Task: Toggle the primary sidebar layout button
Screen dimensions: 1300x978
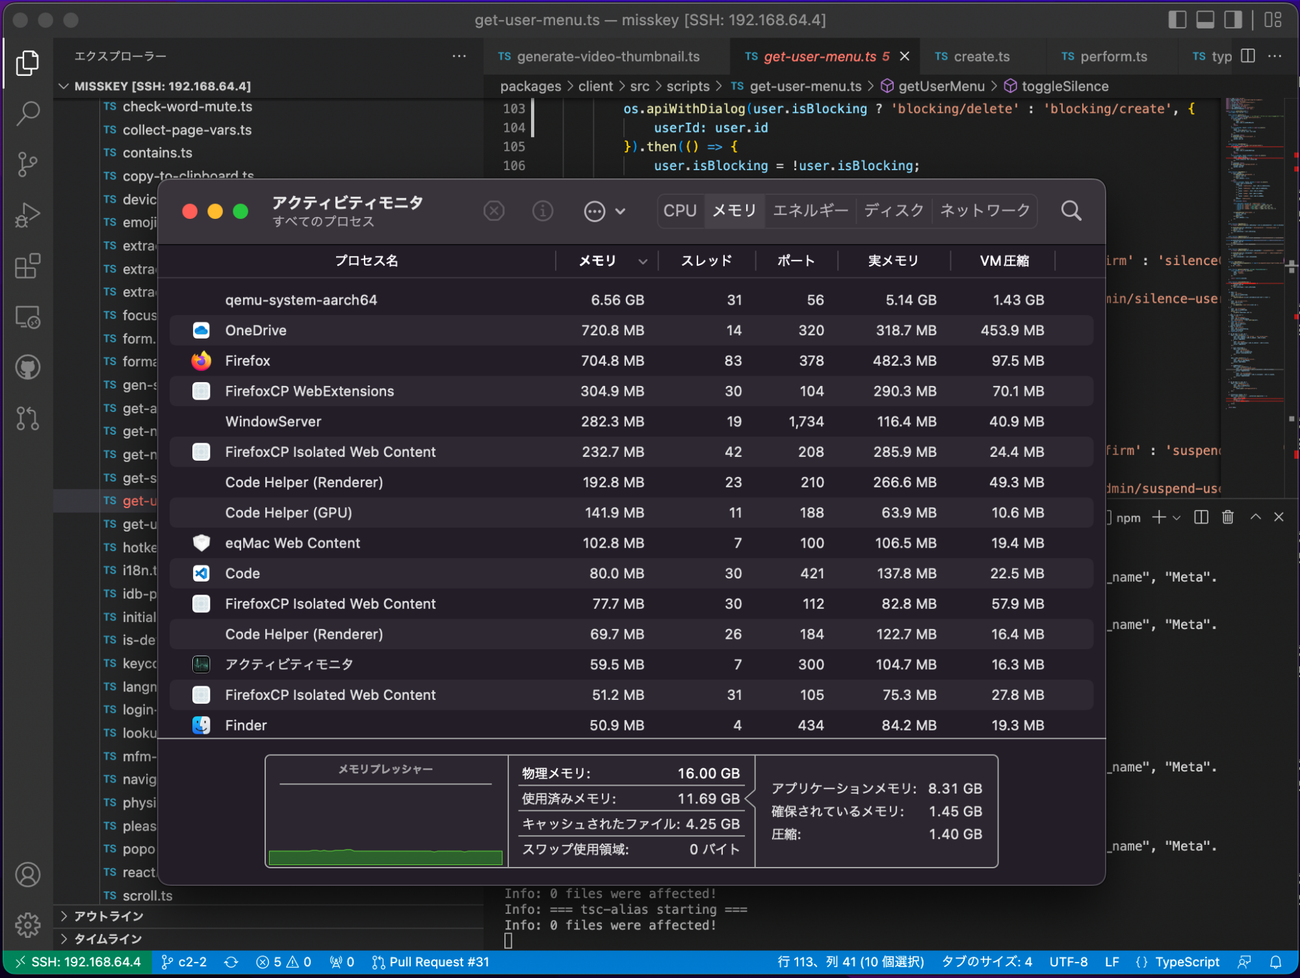Action: [1178, 20]
